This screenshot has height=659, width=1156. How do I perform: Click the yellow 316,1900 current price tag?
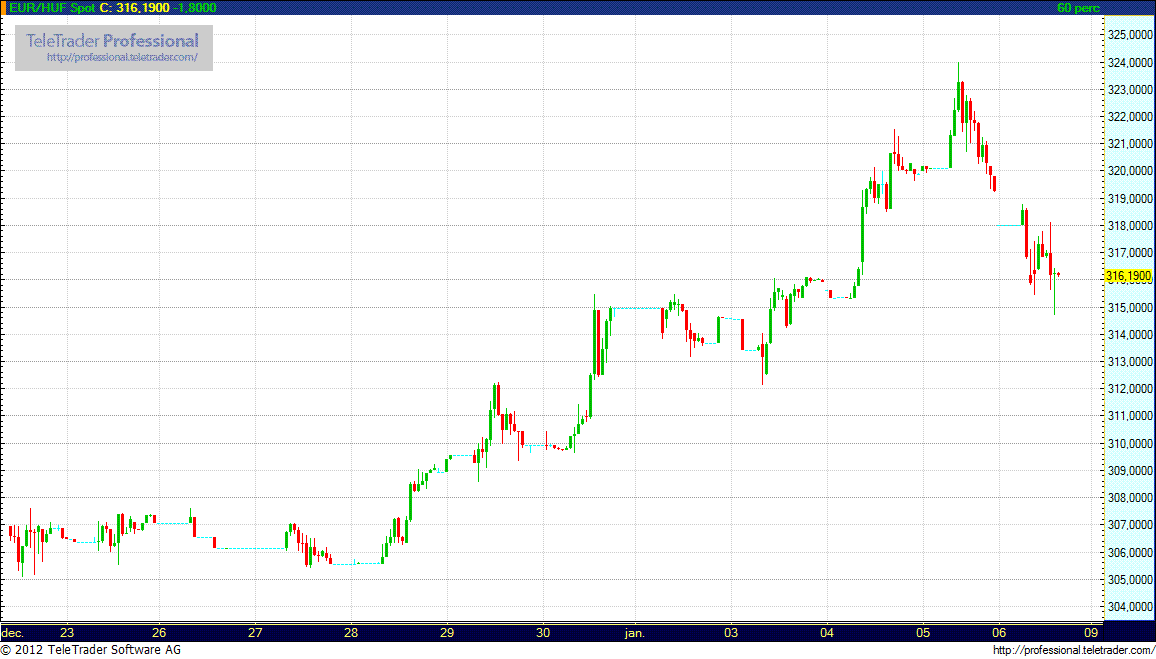click(1129, 277)
